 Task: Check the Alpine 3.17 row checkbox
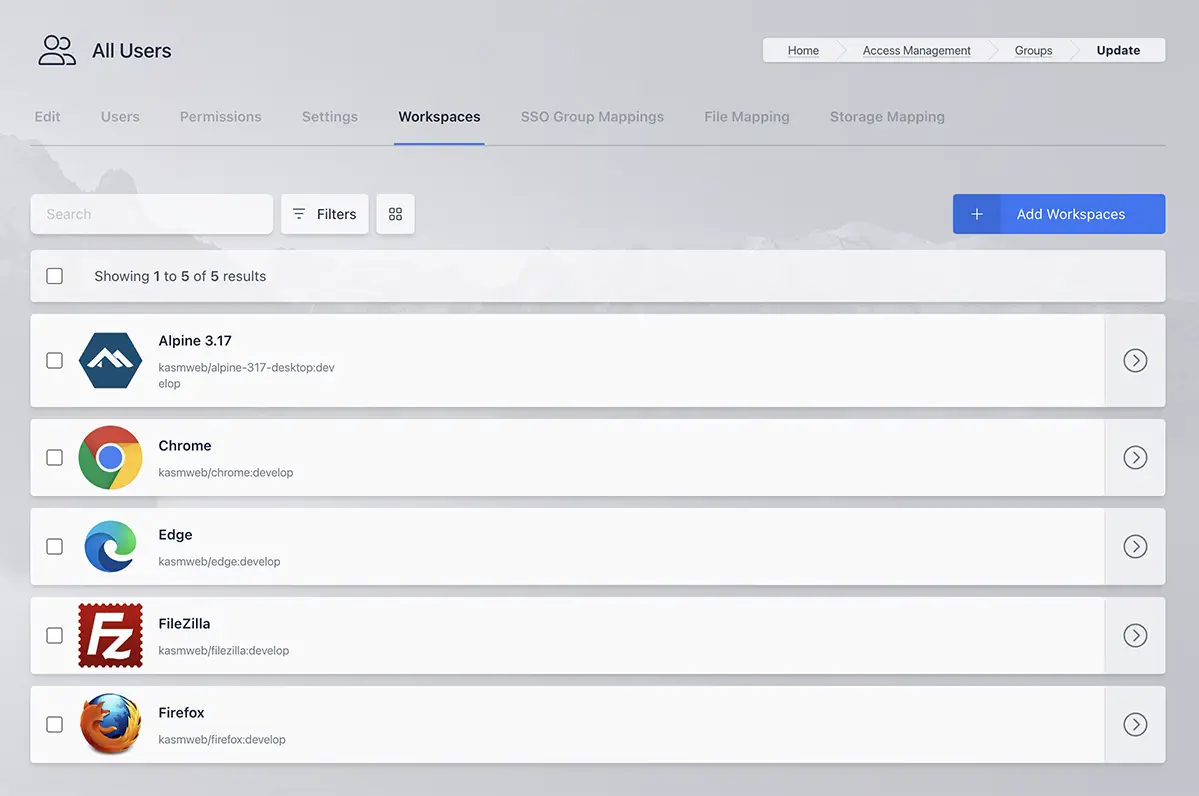click(55, 360)
